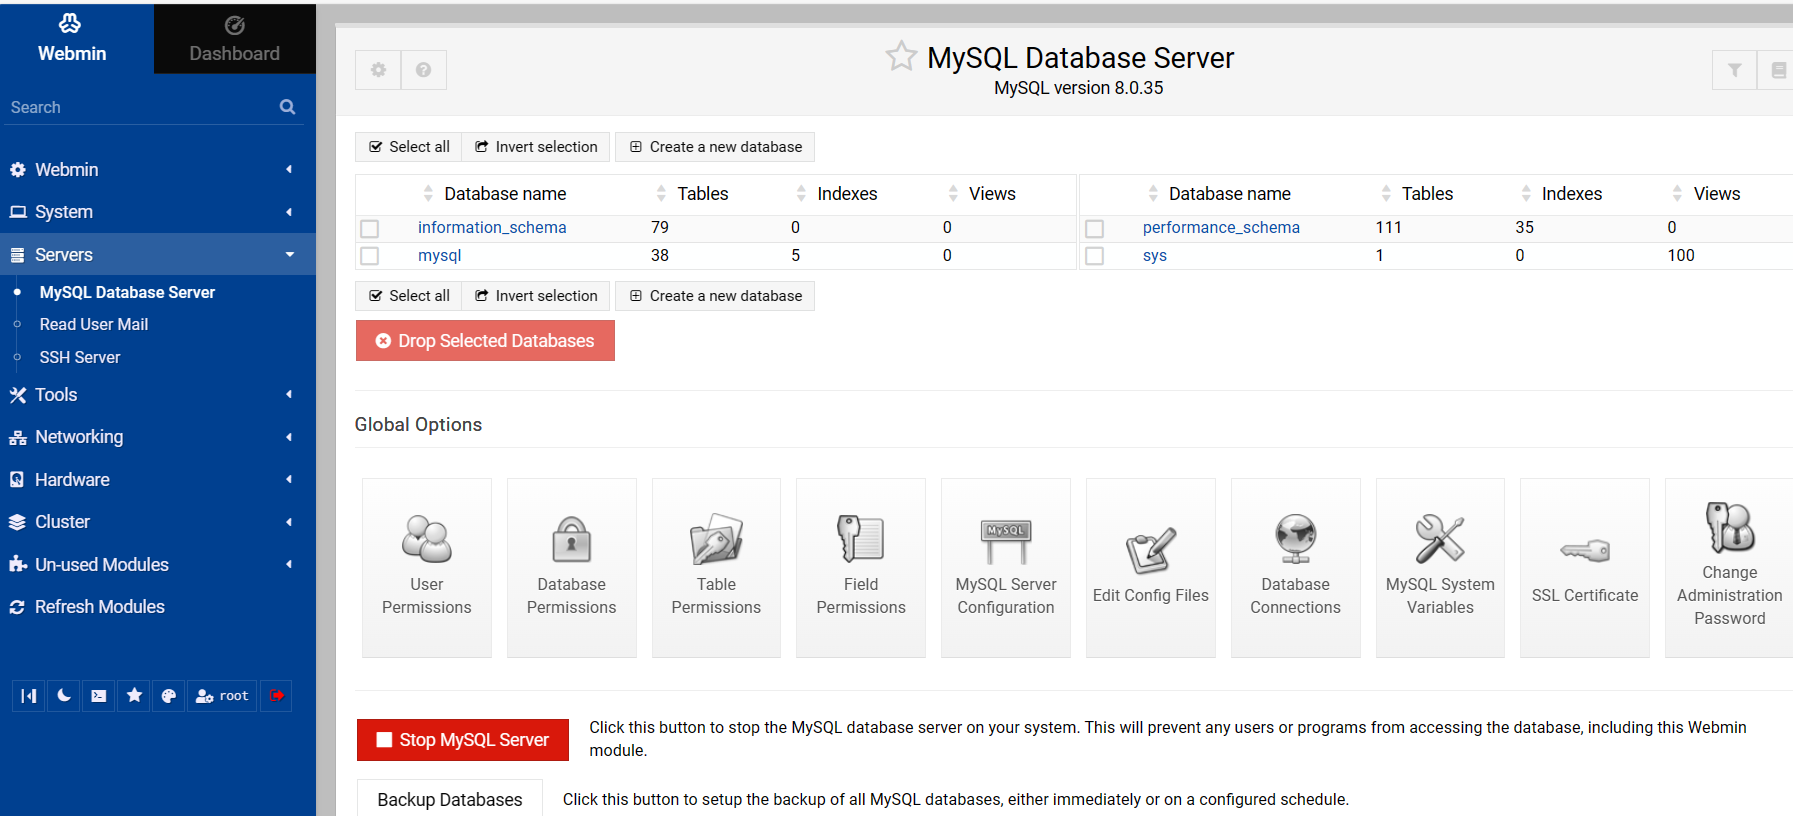The image size is (1793, 816).
Task: Switch to the Dashboard tab
Action: click(235, 39)
